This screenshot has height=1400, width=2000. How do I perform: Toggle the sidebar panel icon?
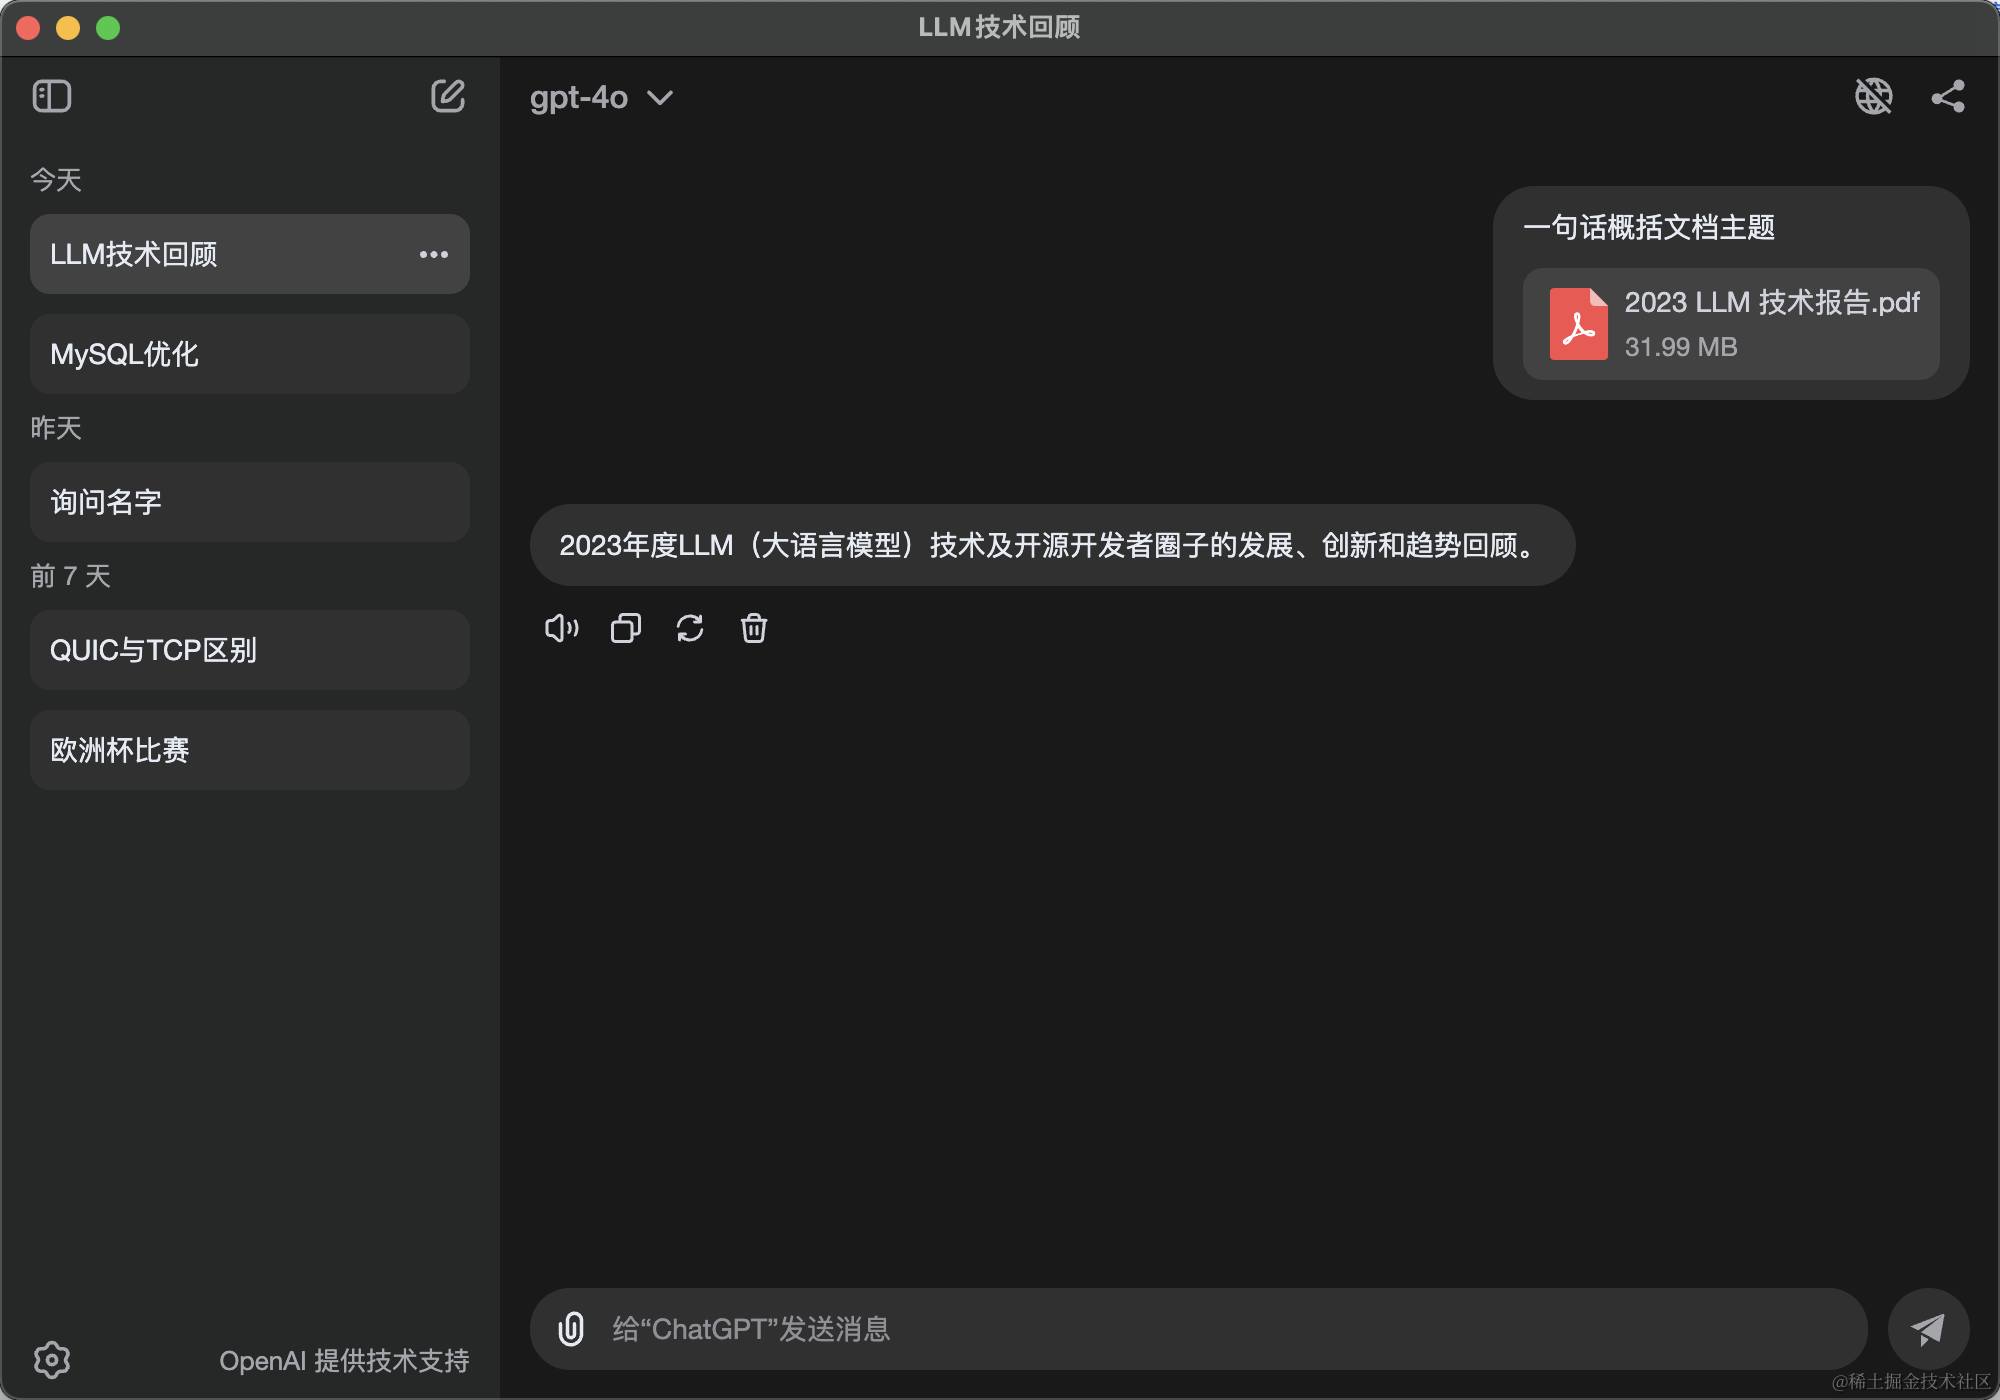pos(52,97)
